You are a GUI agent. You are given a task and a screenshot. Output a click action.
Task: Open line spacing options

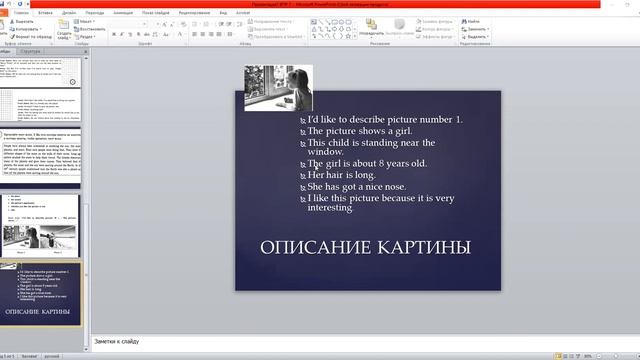(240, 24)
